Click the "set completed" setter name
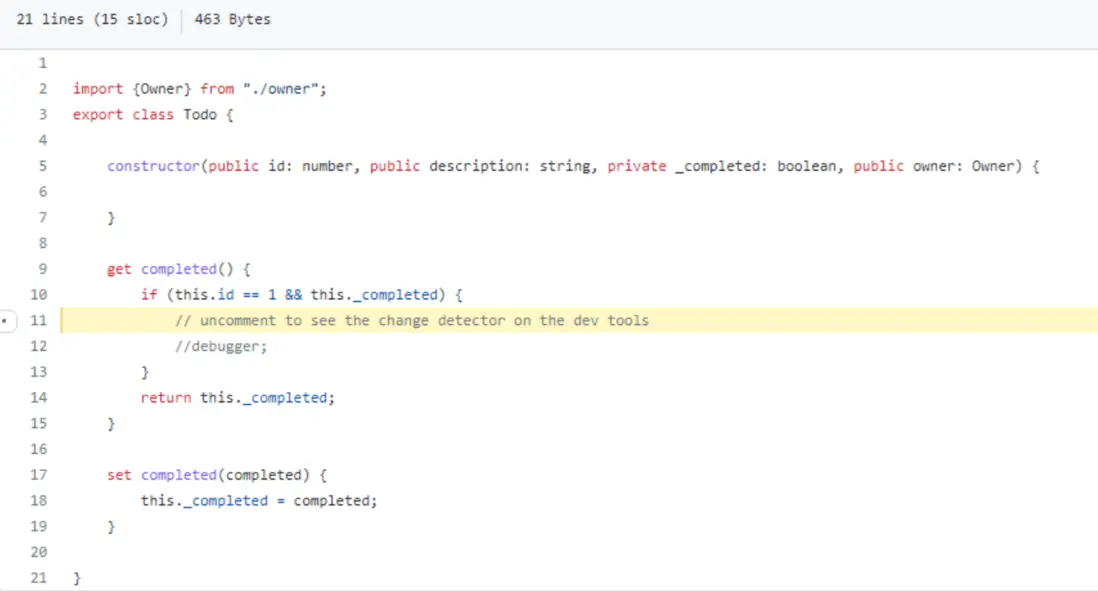The image size is (1098, 591). point(178,475)
